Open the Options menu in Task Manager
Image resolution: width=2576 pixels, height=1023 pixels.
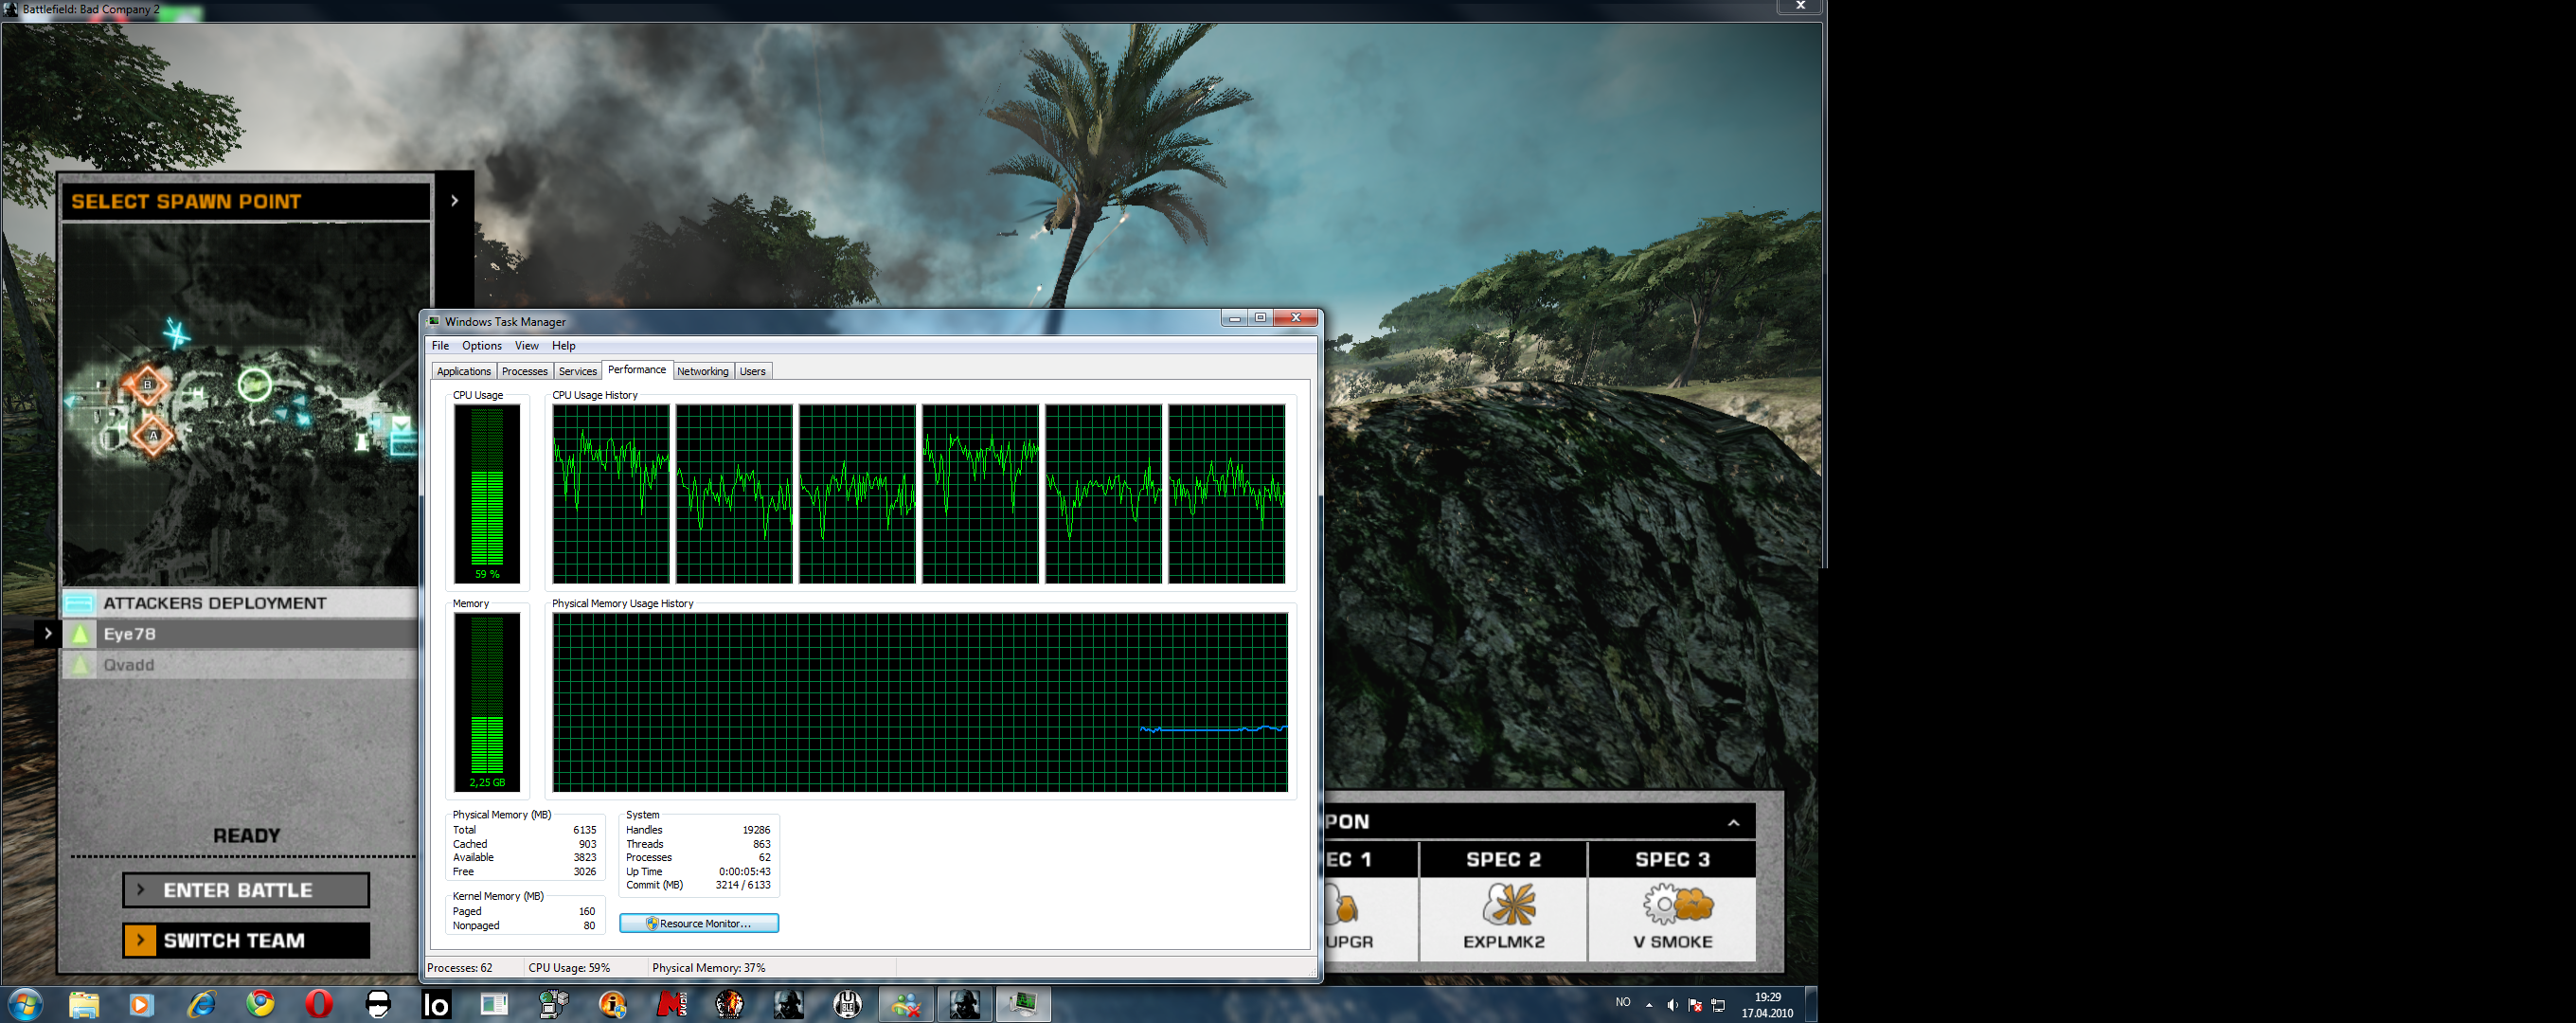click(482, 346)
